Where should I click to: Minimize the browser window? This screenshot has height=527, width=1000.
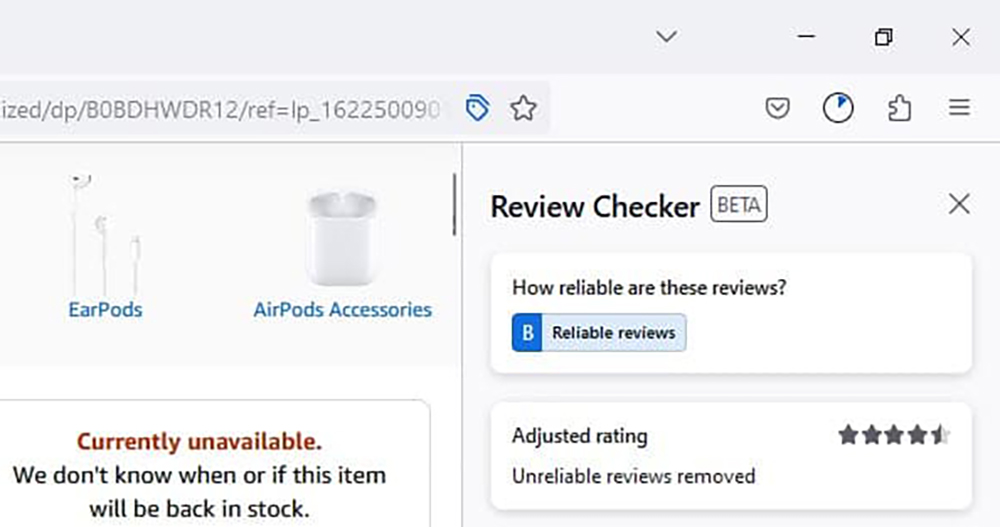pyautogui.click(x=806, y=36)
